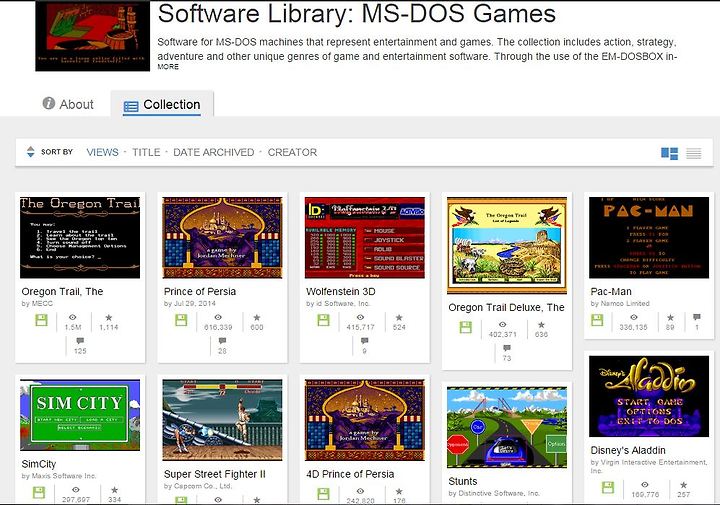Click reviews comment icon on Oregon Trail Deluxe card
Viewport: 720px width, 505px height.
[507, 348]
